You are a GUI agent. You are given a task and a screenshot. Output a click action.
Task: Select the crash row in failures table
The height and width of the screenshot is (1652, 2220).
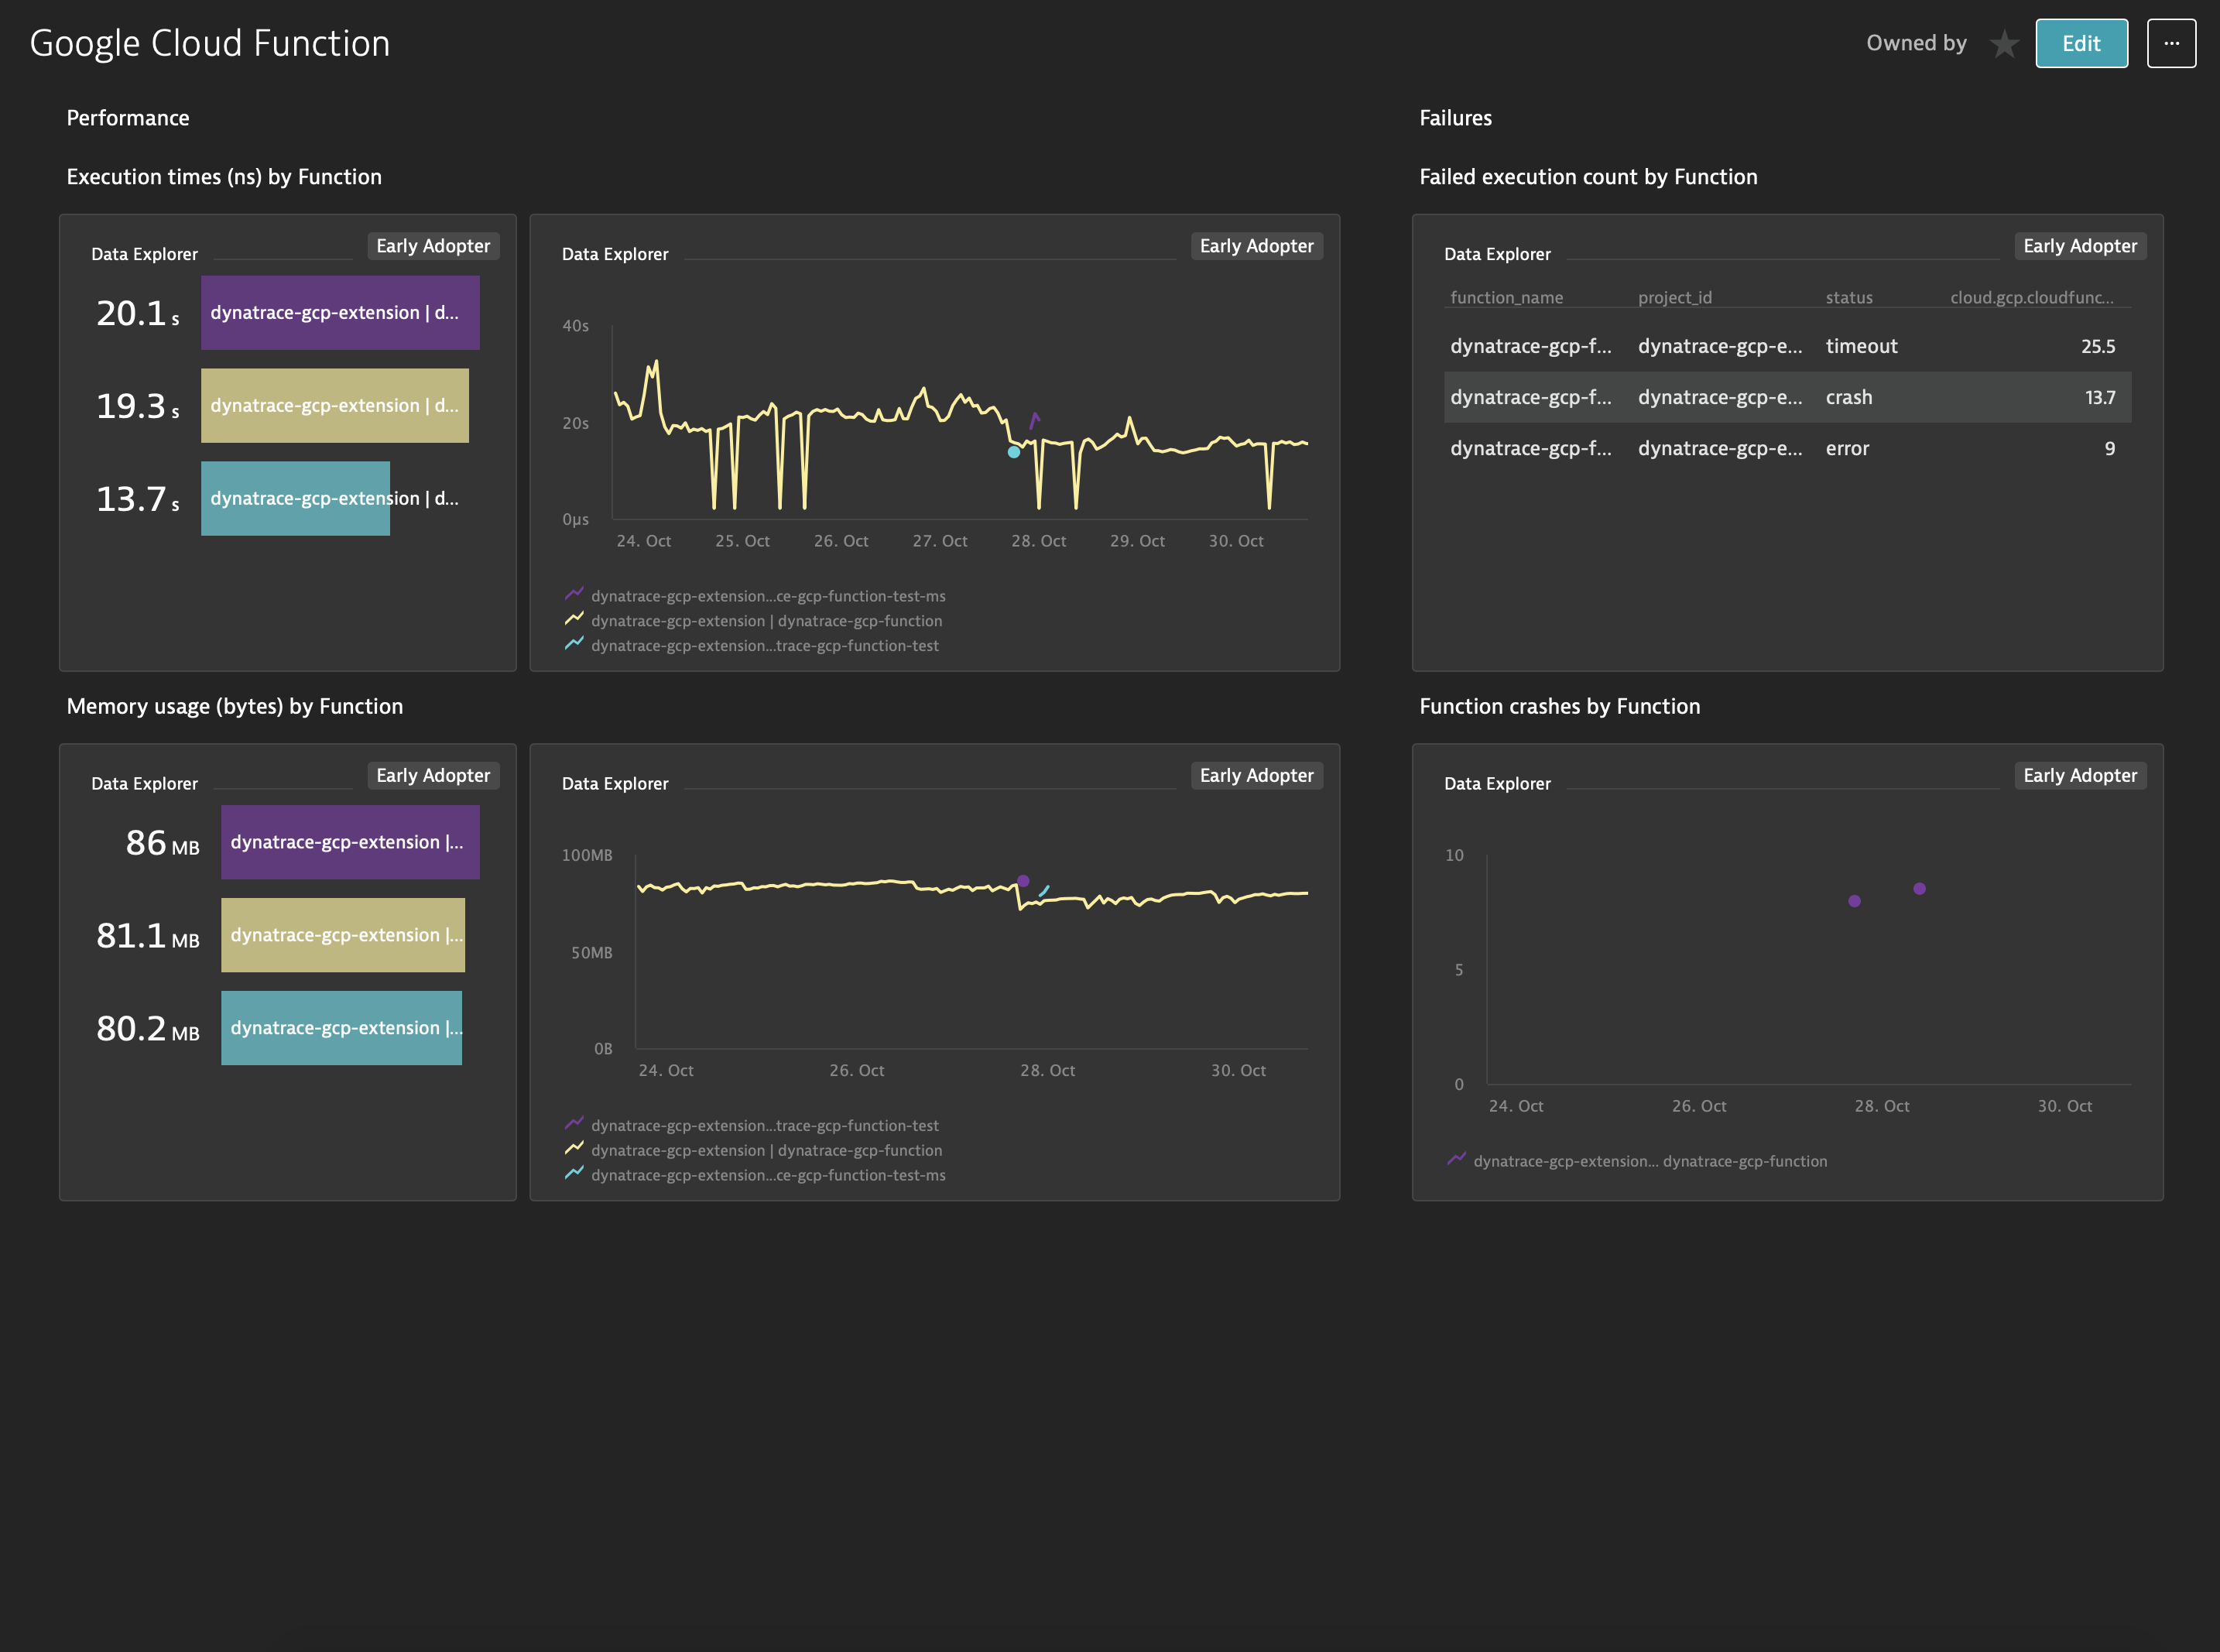coord(1787,397)
